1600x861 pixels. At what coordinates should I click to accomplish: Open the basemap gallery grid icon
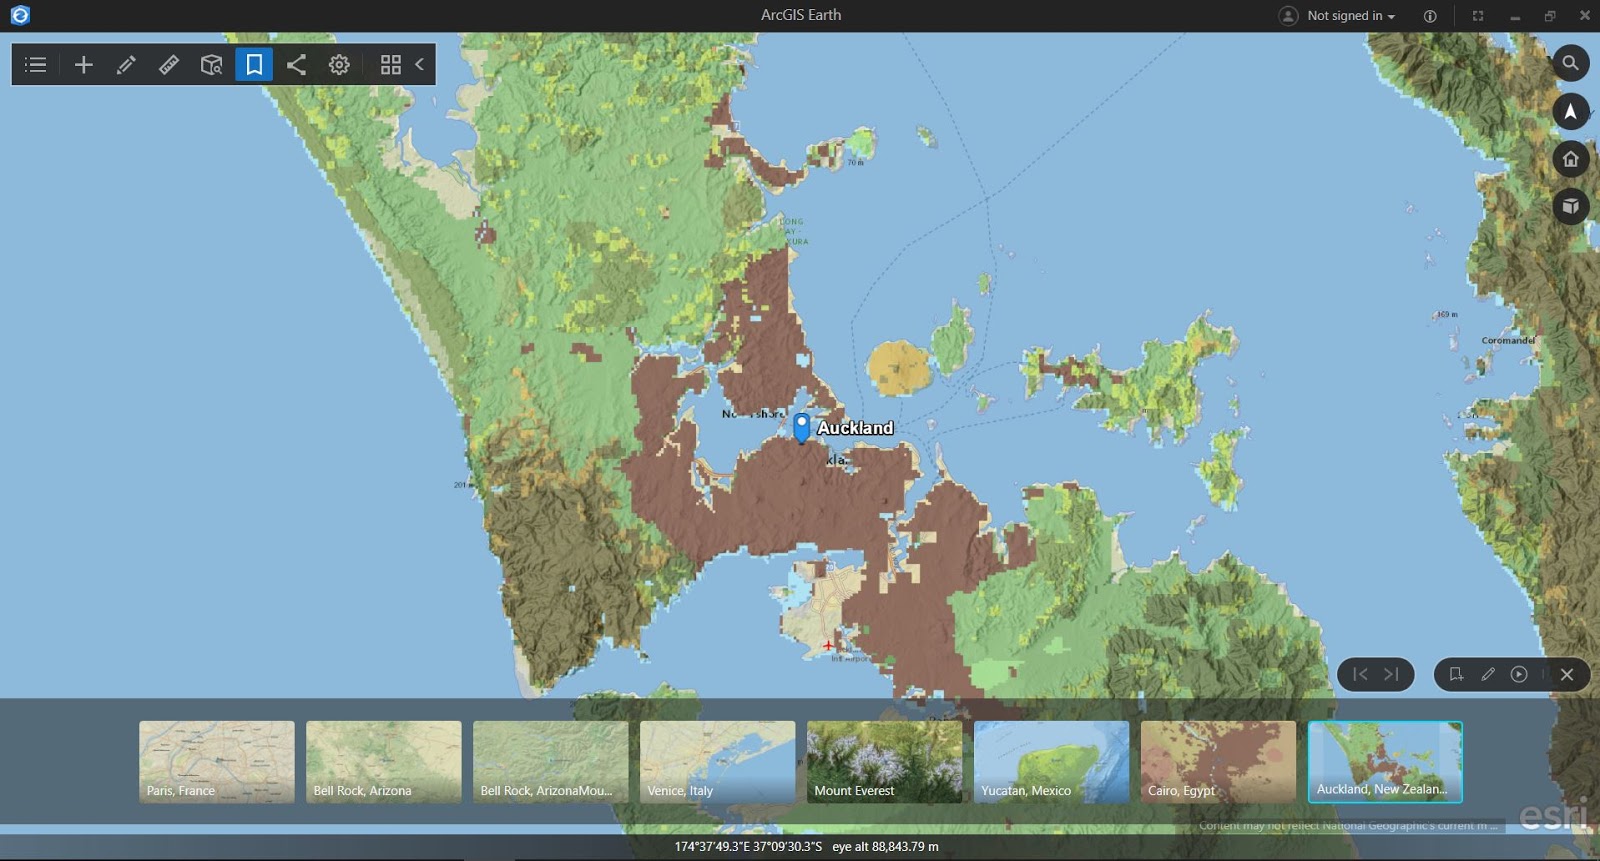point(391,65)
